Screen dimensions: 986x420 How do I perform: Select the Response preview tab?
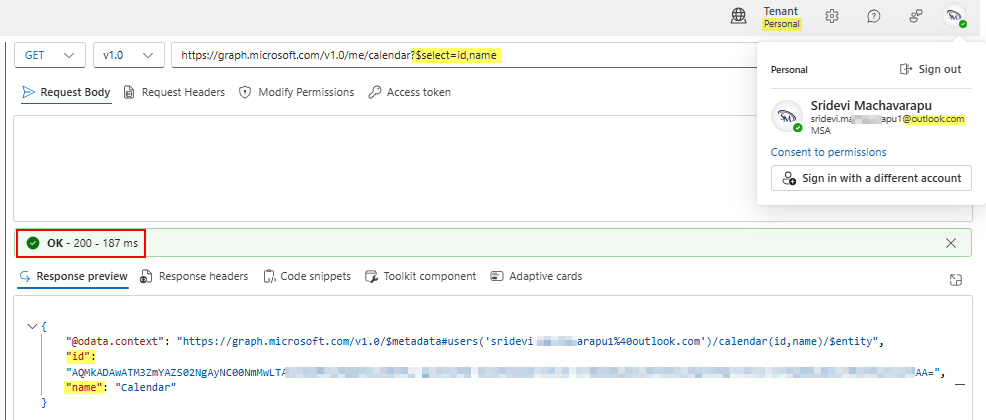[74, 277]
